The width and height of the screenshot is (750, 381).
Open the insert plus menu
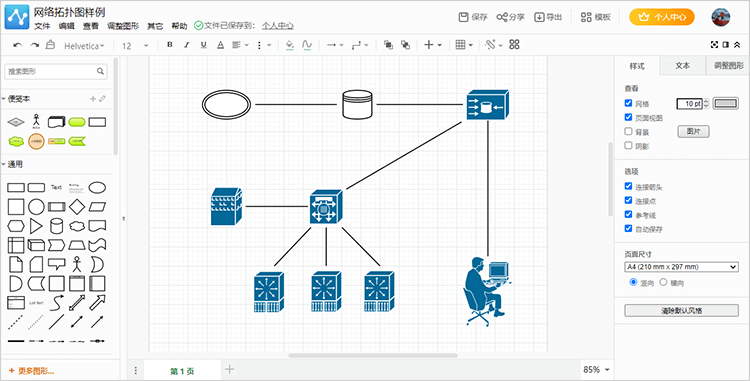[433, 45]
